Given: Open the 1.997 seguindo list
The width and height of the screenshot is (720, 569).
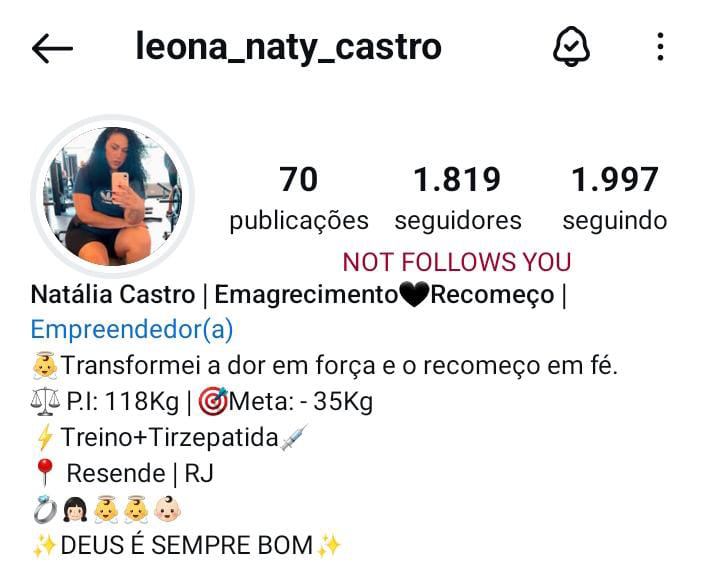Looking at the screenshot, I should coord(615,199).
